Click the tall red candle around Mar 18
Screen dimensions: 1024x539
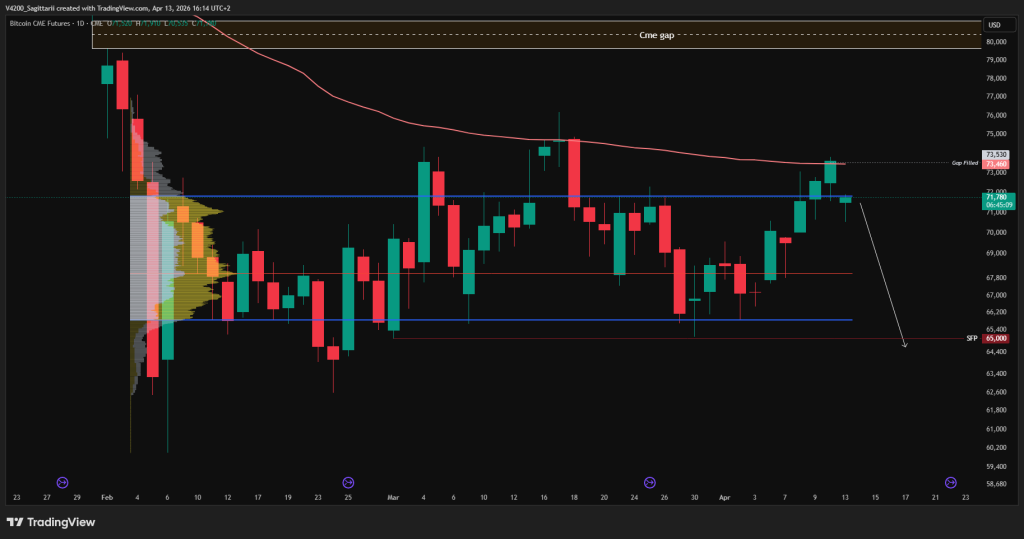(574, 174)
